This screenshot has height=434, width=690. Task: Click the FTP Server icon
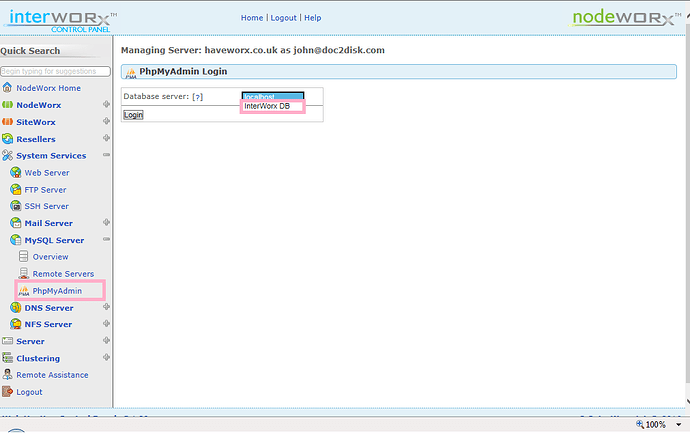point(16,189)
